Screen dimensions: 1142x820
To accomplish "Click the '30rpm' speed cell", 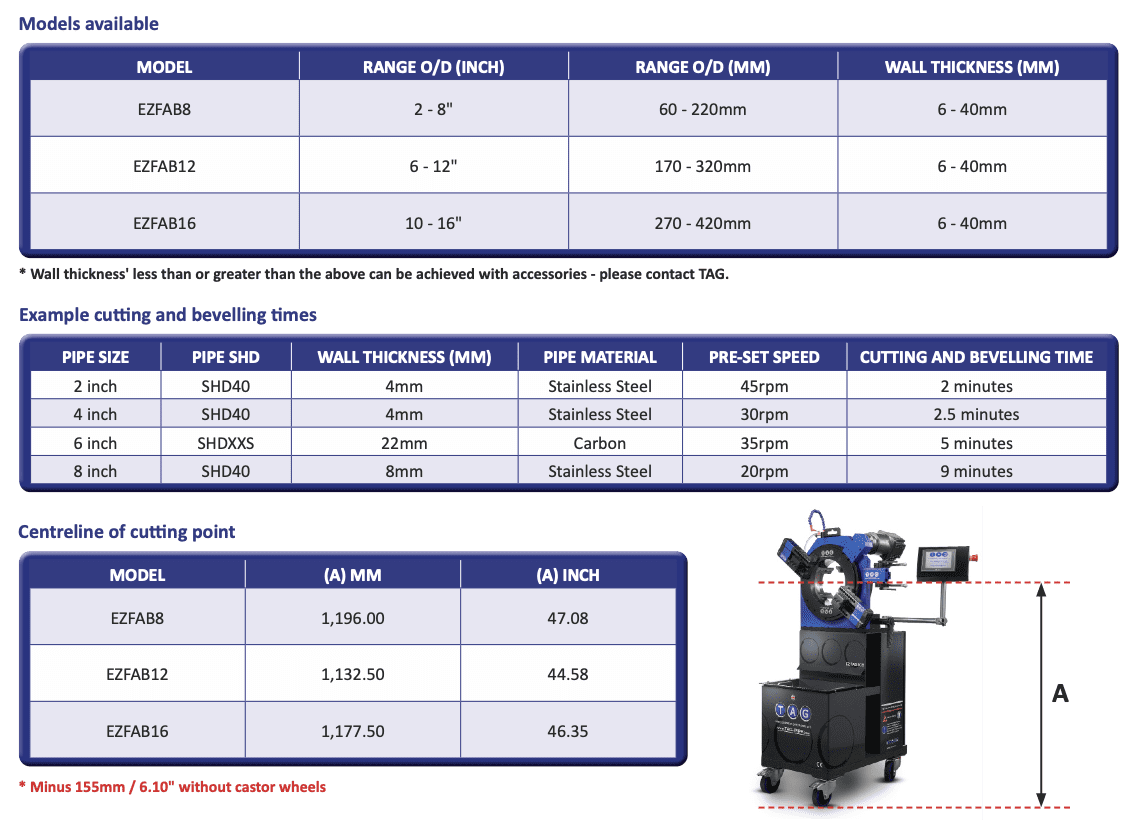I will click(x=764, y=414).
